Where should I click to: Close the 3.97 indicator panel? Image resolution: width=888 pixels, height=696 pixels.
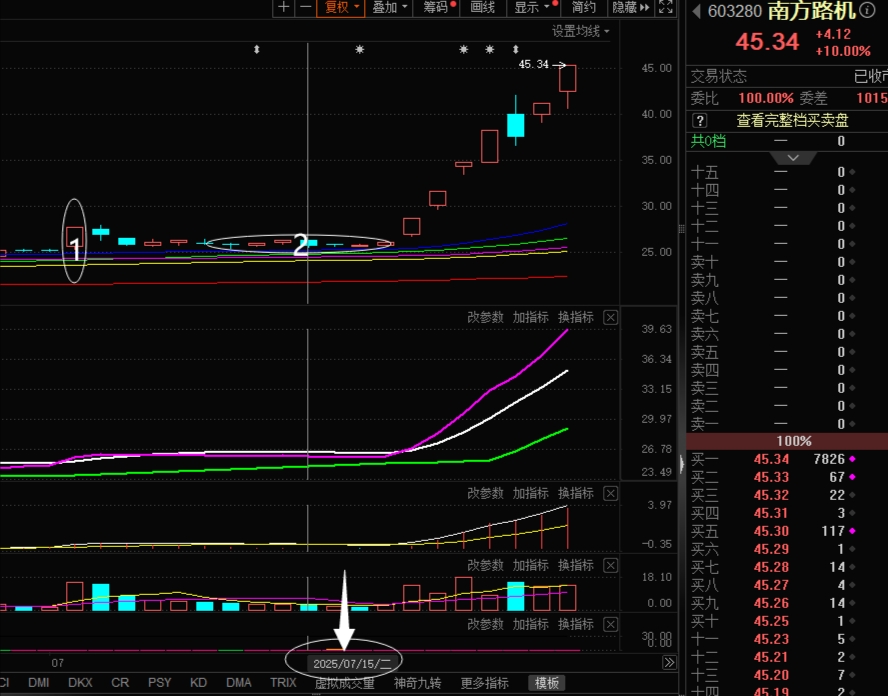point(610,494)
